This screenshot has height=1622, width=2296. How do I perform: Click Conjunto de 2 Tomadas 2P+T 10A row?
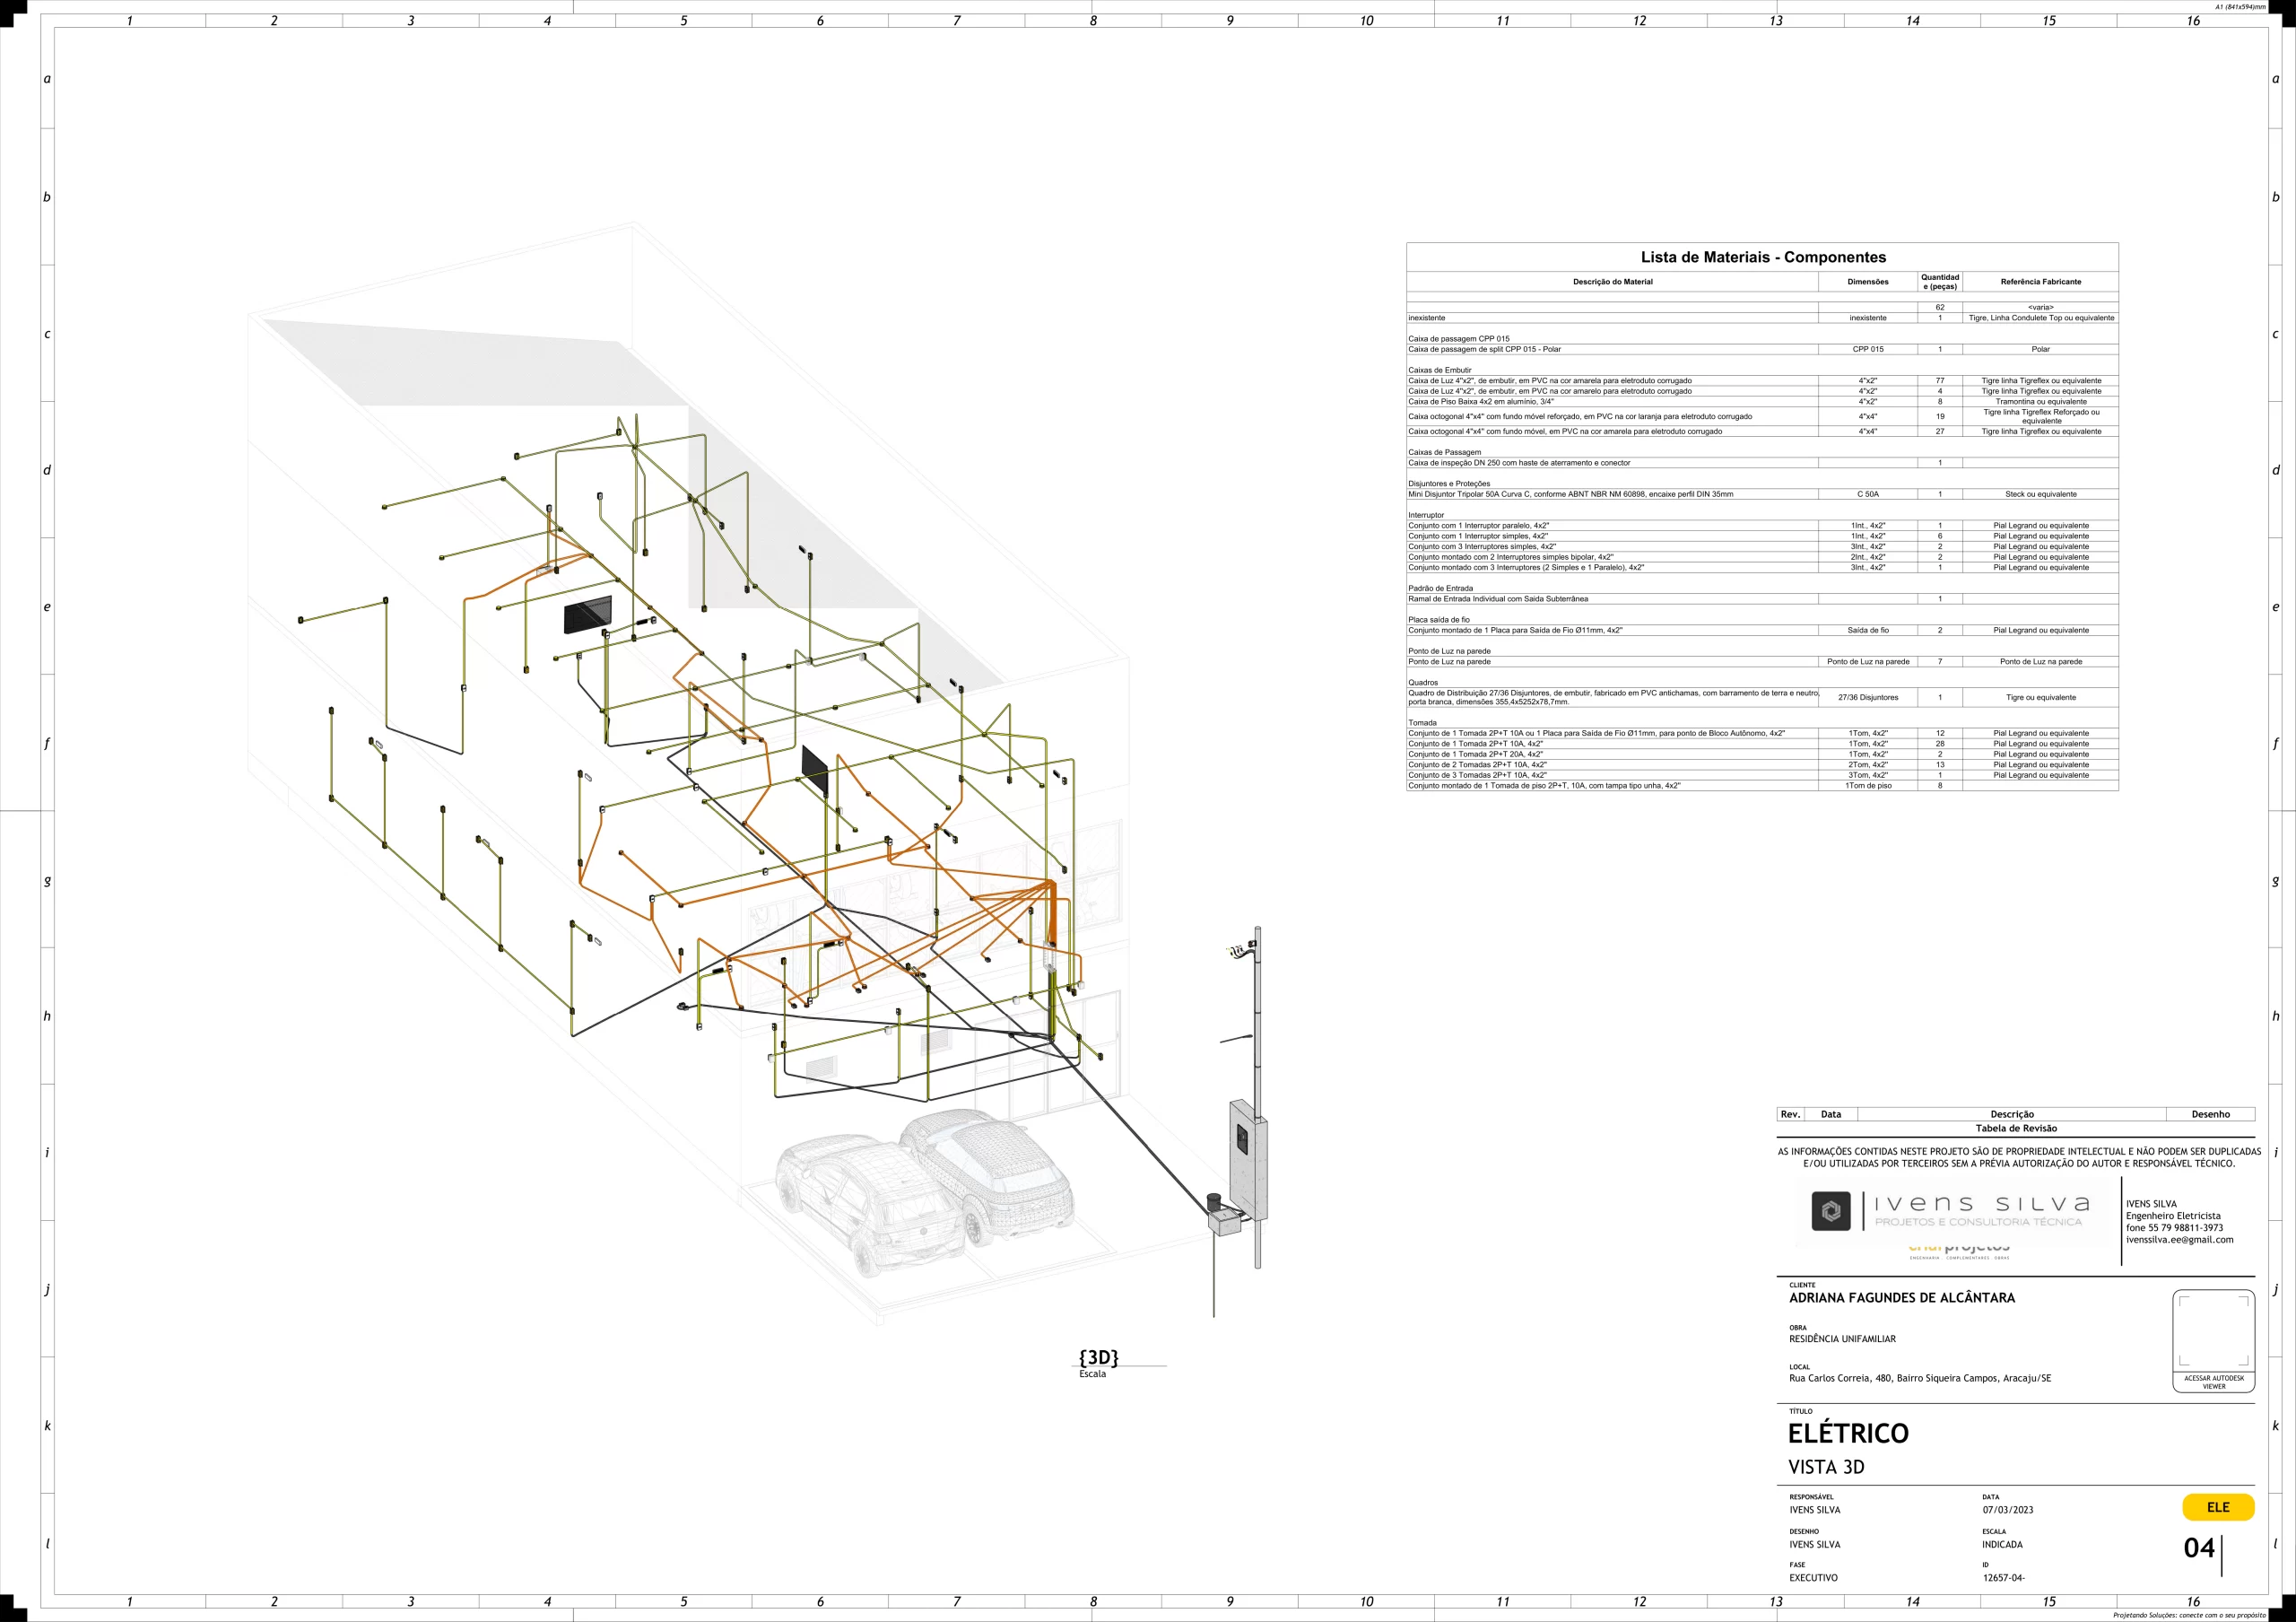point(1762,765)
